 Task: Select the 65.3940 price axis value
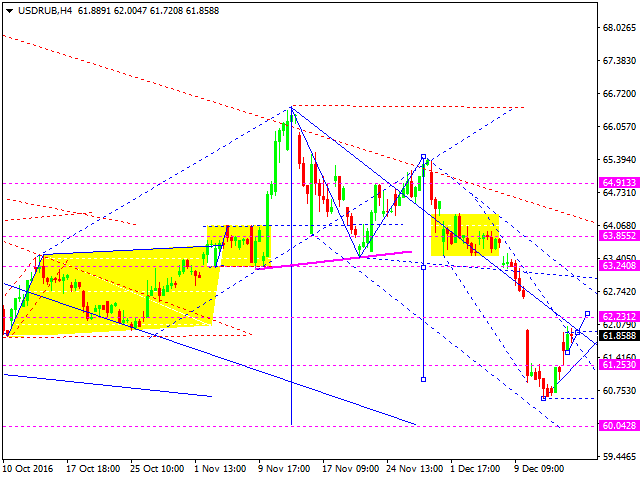tap(619, 160)
